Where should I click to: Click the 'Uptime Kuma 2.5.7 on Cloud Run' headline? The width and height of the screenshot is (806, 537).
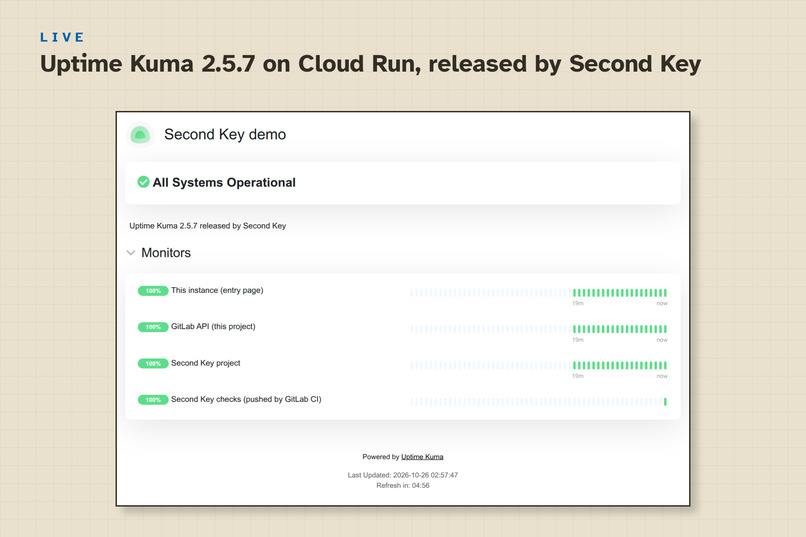[x=371, y=64]
